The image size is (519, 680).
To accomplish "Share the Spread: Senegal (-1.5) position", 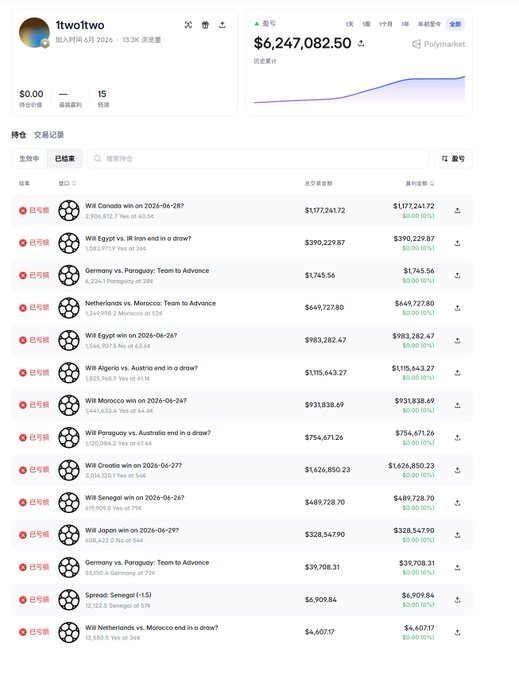I will (x=457, y=600).
